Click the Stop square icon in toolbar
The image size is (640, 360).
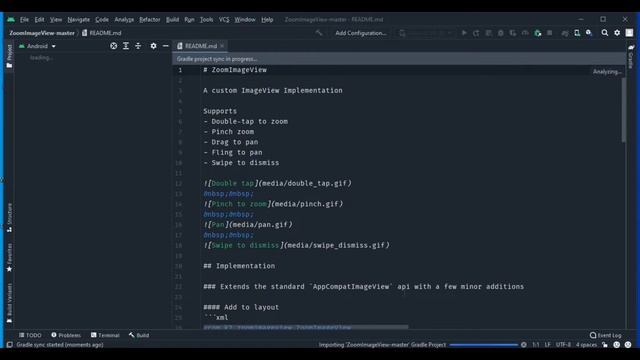coord(550,33)
